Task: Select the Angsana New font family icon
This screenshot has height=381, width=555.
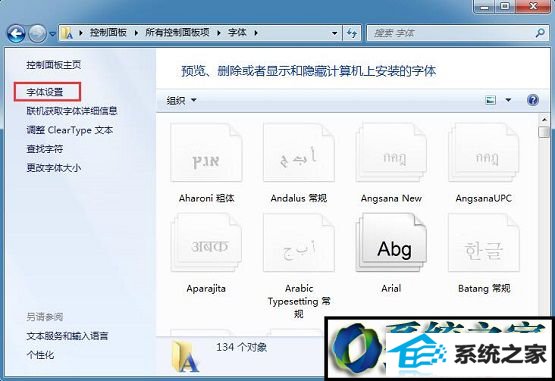Action: tap(391, 153)
